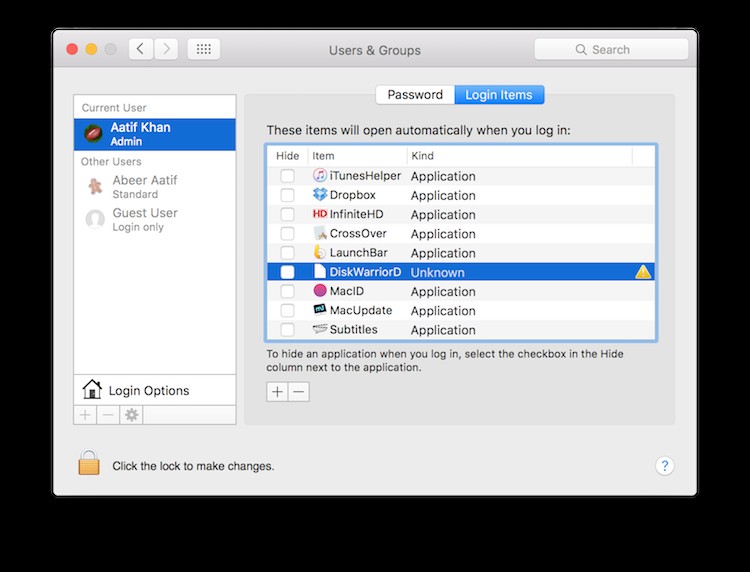
Task: Toggle Hide checkbox for InfiniteHD
Action: click(287, 214)
